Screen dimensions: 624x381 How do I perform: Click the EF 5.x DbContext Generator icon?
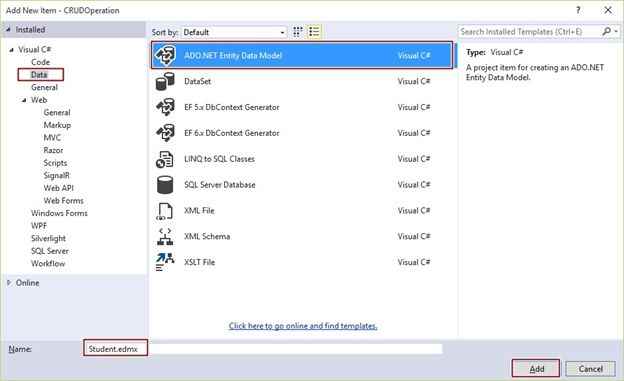[165, 107]
